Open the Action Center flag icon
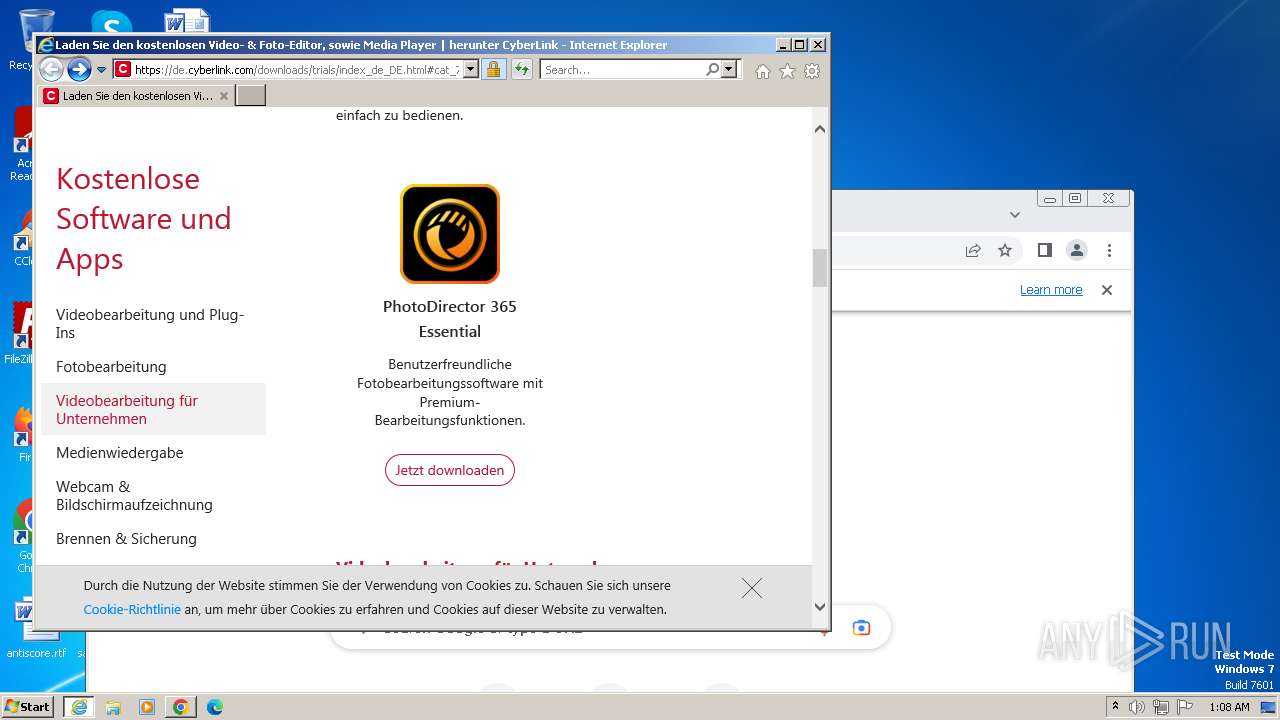This screenshot has width=1280, height=720. (x=1185, y=707)
